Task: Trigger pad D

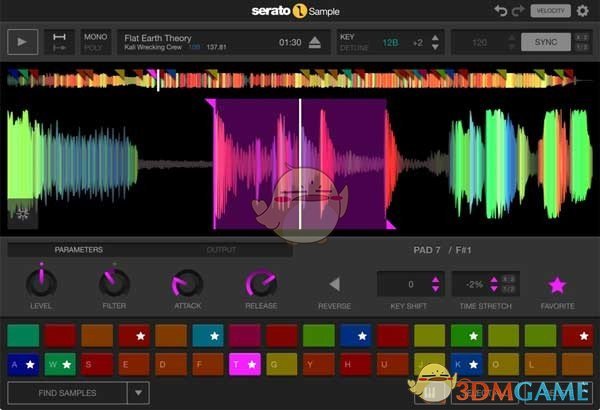Action: click(x=171, y=364)
